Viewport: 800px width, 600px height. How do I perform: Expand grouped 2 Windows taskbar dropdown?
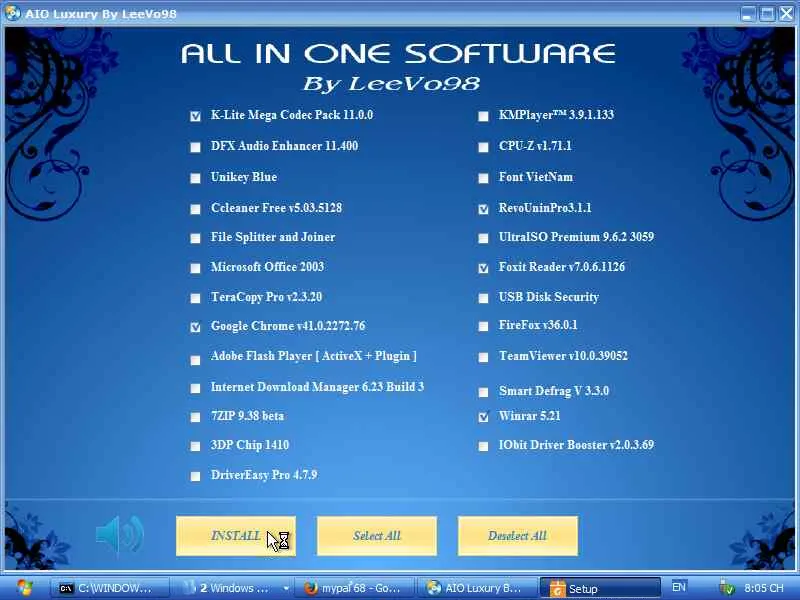[x=286, y=588]
